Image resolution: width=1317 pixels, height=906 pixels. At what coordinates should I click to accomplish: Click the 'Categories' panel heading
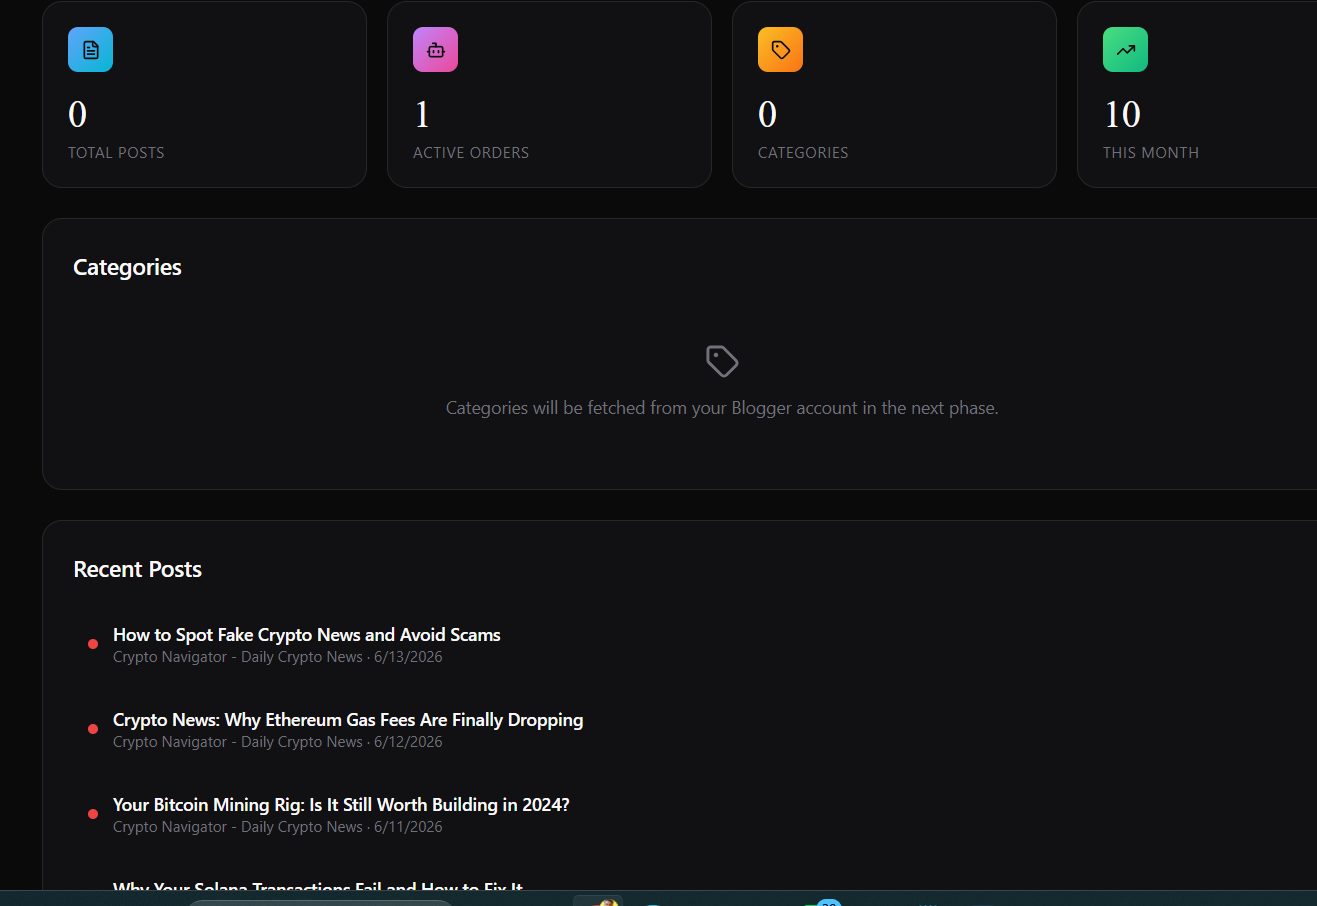pos(127,267)
